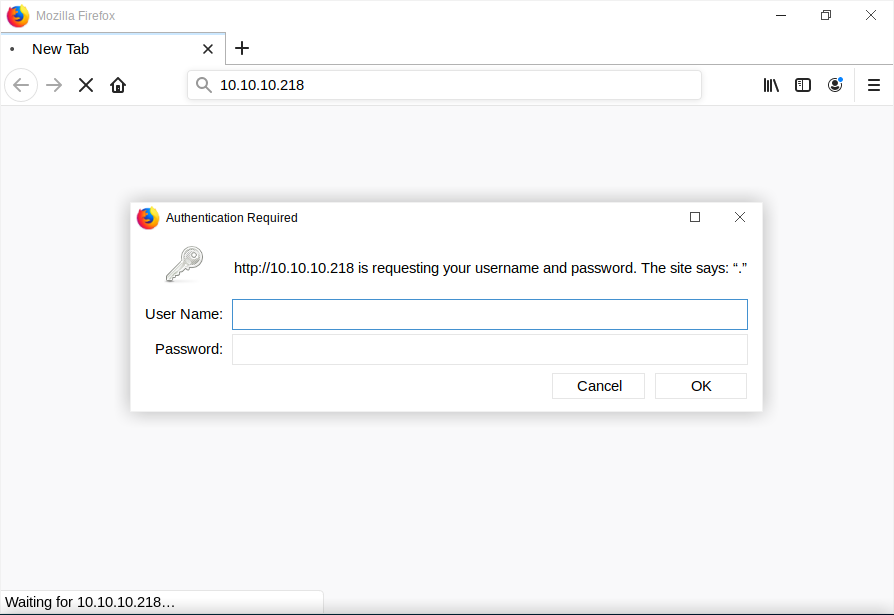Click the search magnifier in address bar
This screenshot has height=615, width=894.
204,85
